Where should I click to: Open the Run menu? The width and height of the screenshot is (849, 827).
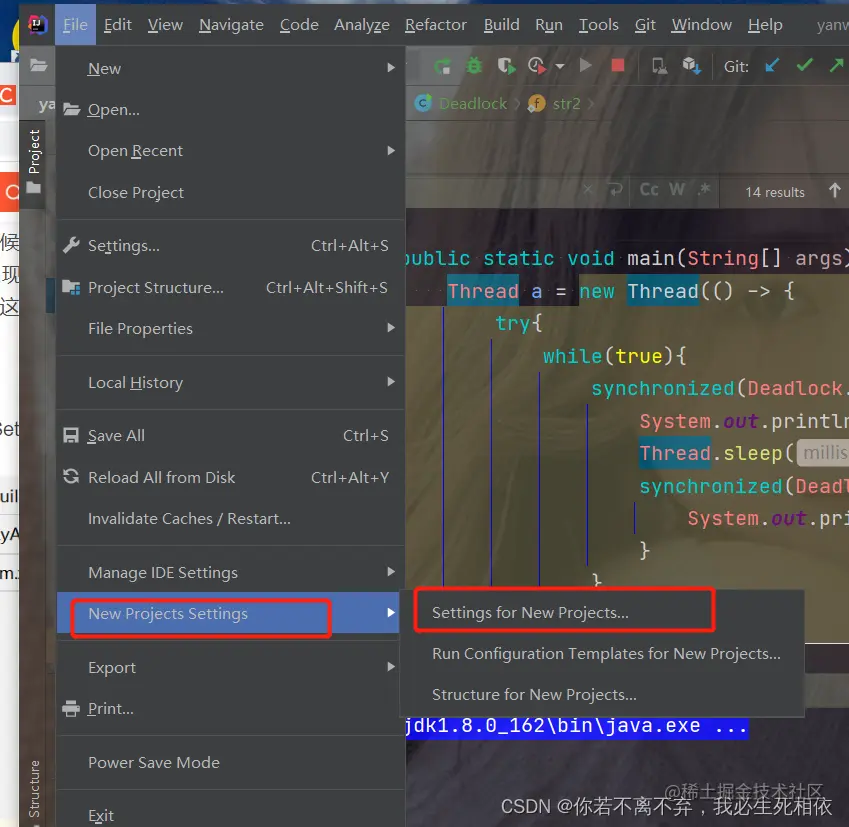(x=549, y=24)
